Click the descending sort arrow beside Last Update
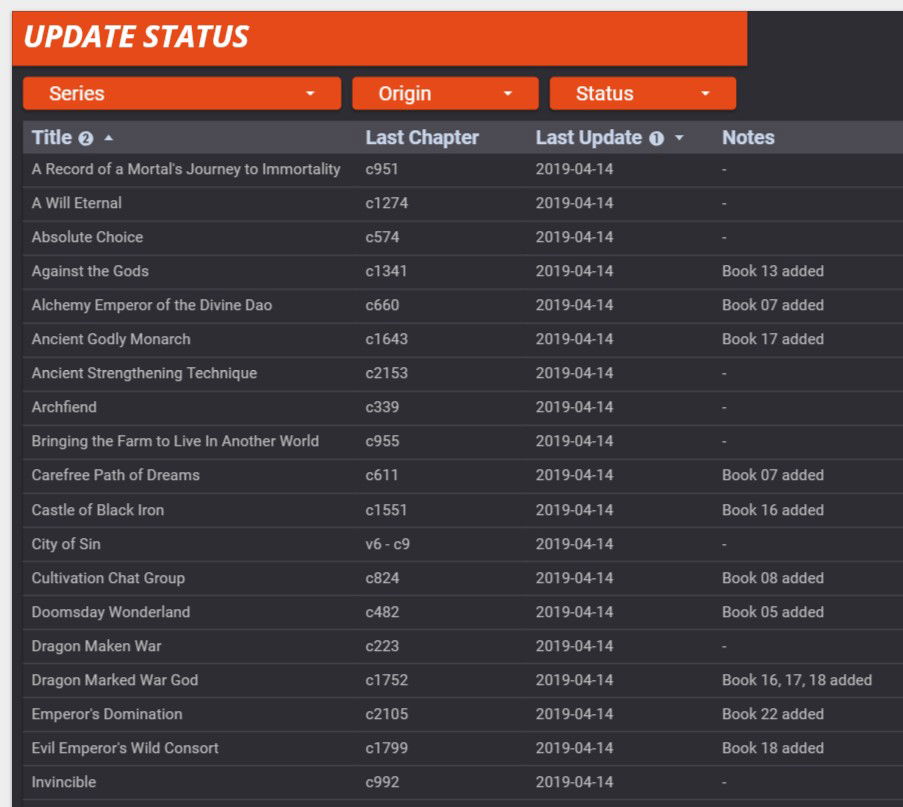The width and height of the screenshot is (903, 807). click(679, 138)
